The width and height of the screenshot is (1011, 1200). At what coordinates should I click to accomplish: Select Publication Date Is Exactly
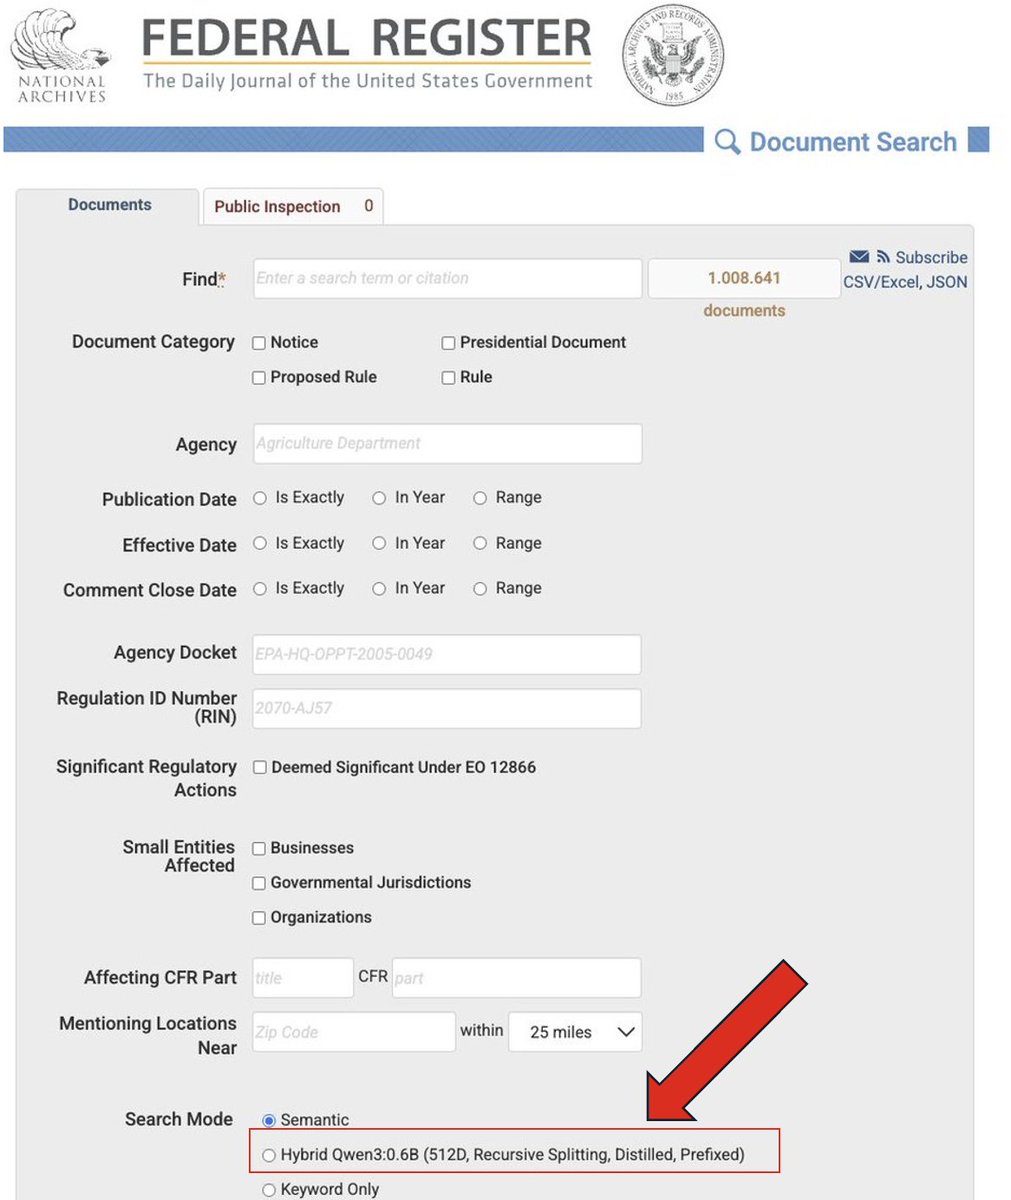[x=260, y=498]
